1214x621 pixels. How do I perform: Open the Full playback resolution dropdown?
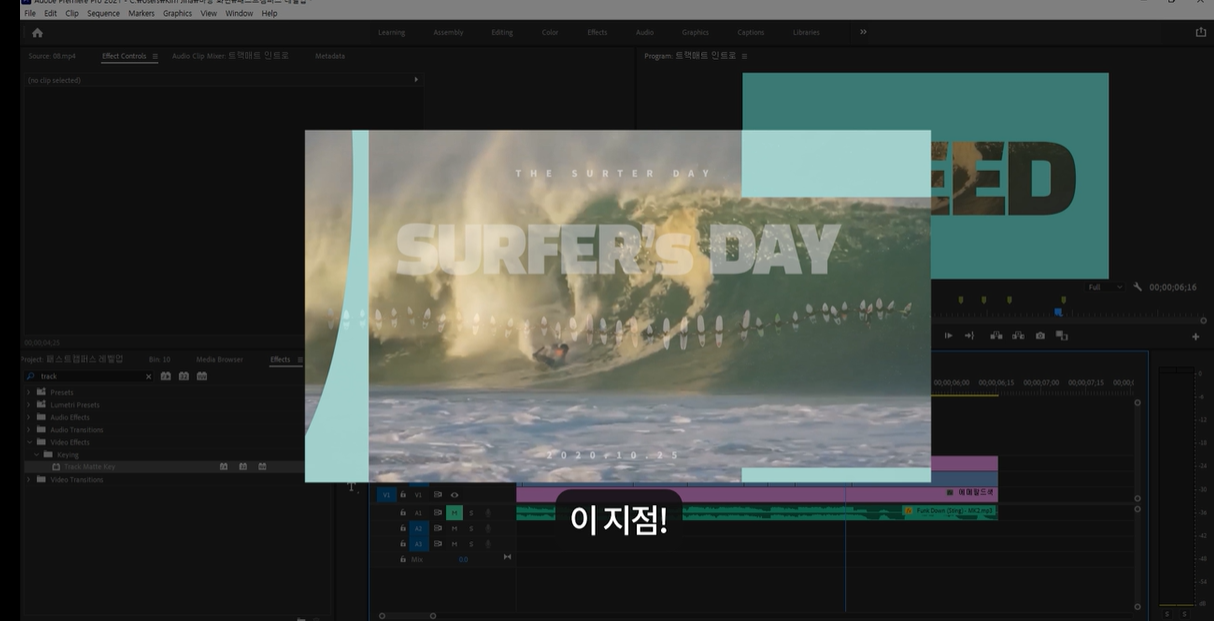pyautogui.click(x=1105, y=287)
